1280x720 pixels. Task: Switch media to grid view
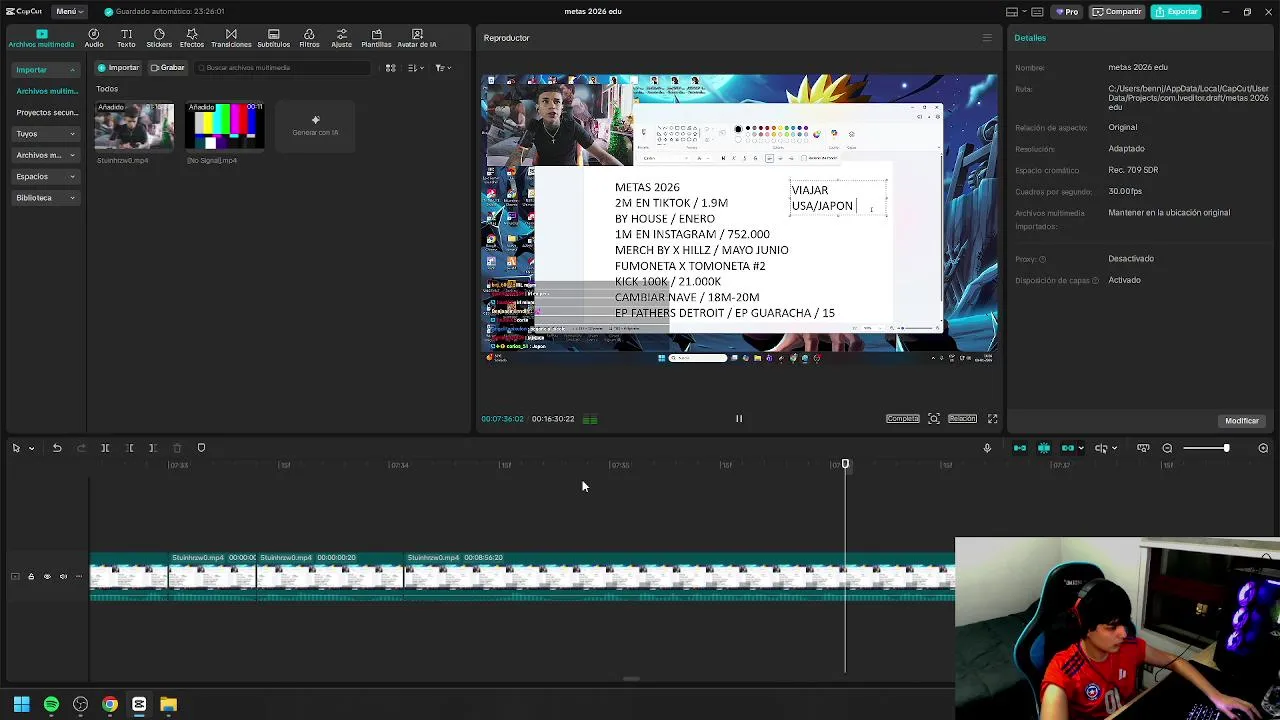click(391, 68)
